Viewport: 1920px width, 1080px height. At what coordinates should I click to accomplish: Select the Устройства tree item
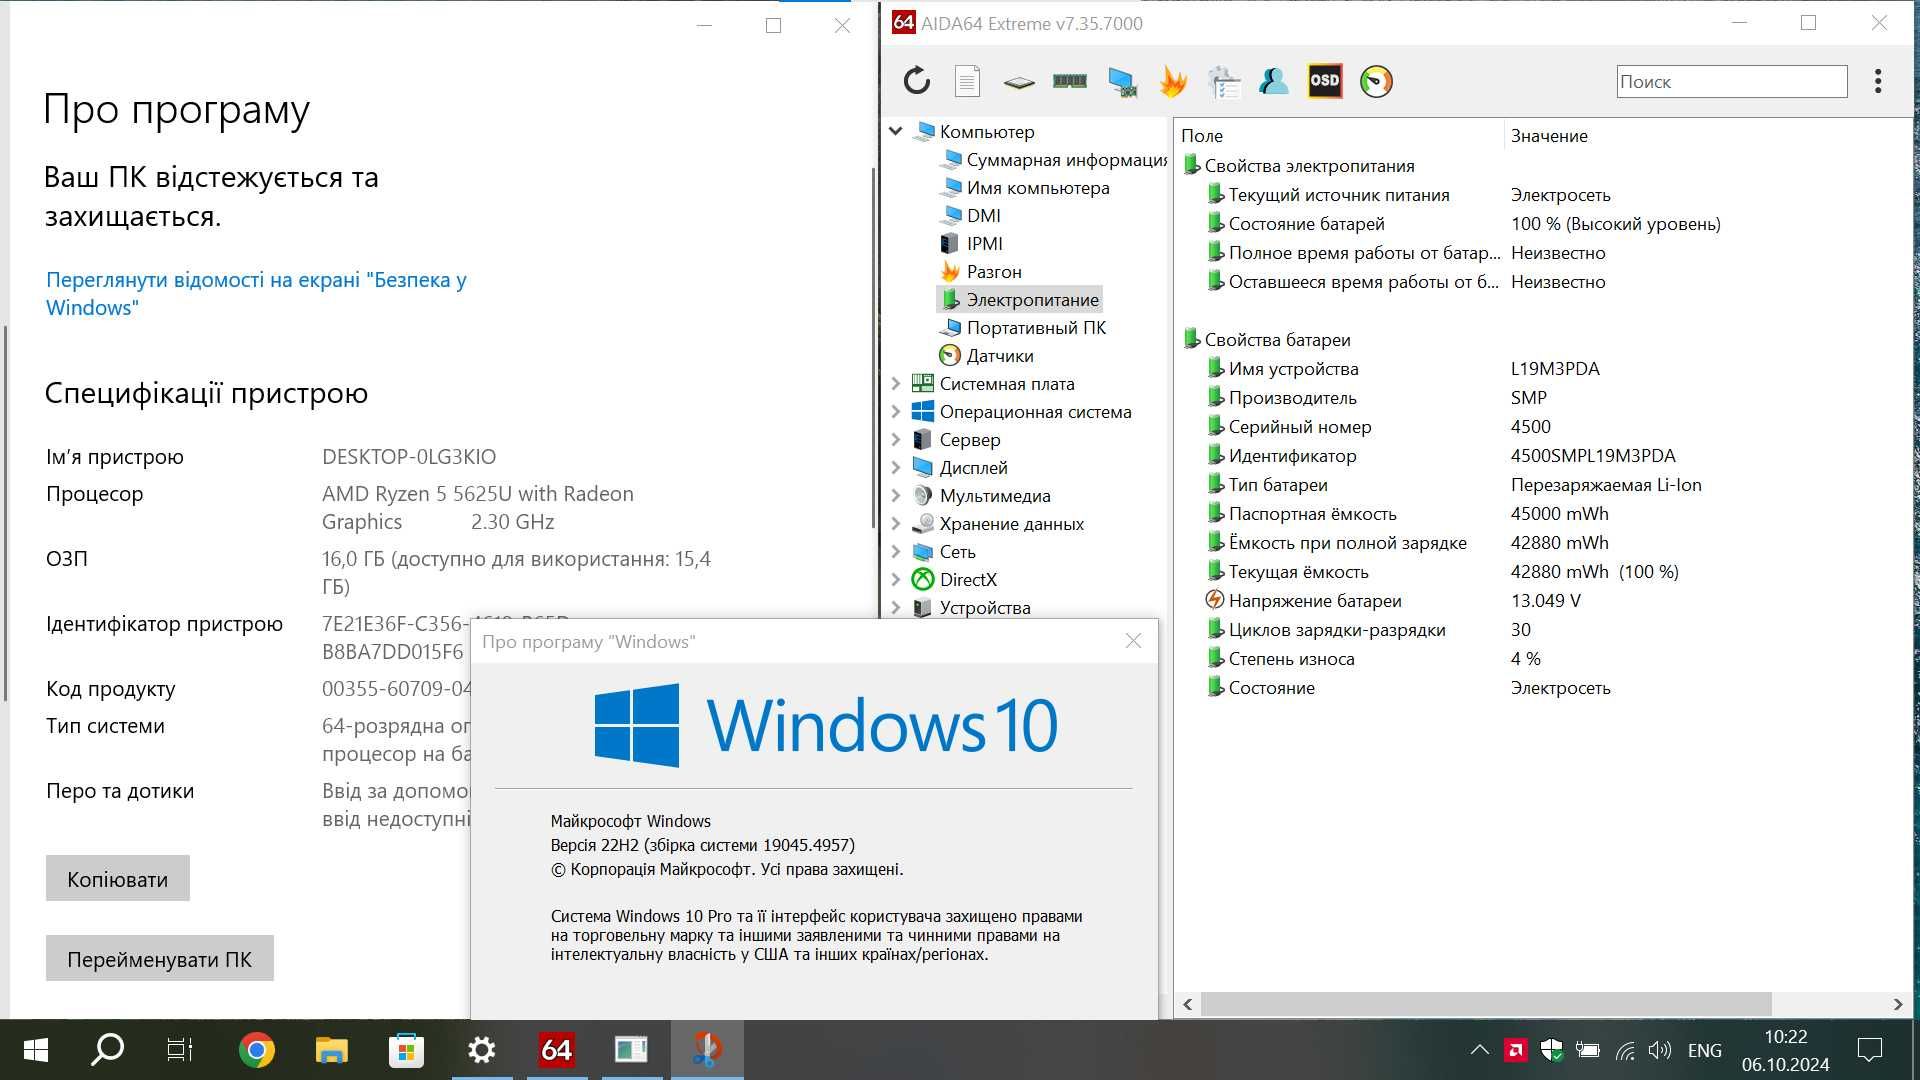pos(972,607)
